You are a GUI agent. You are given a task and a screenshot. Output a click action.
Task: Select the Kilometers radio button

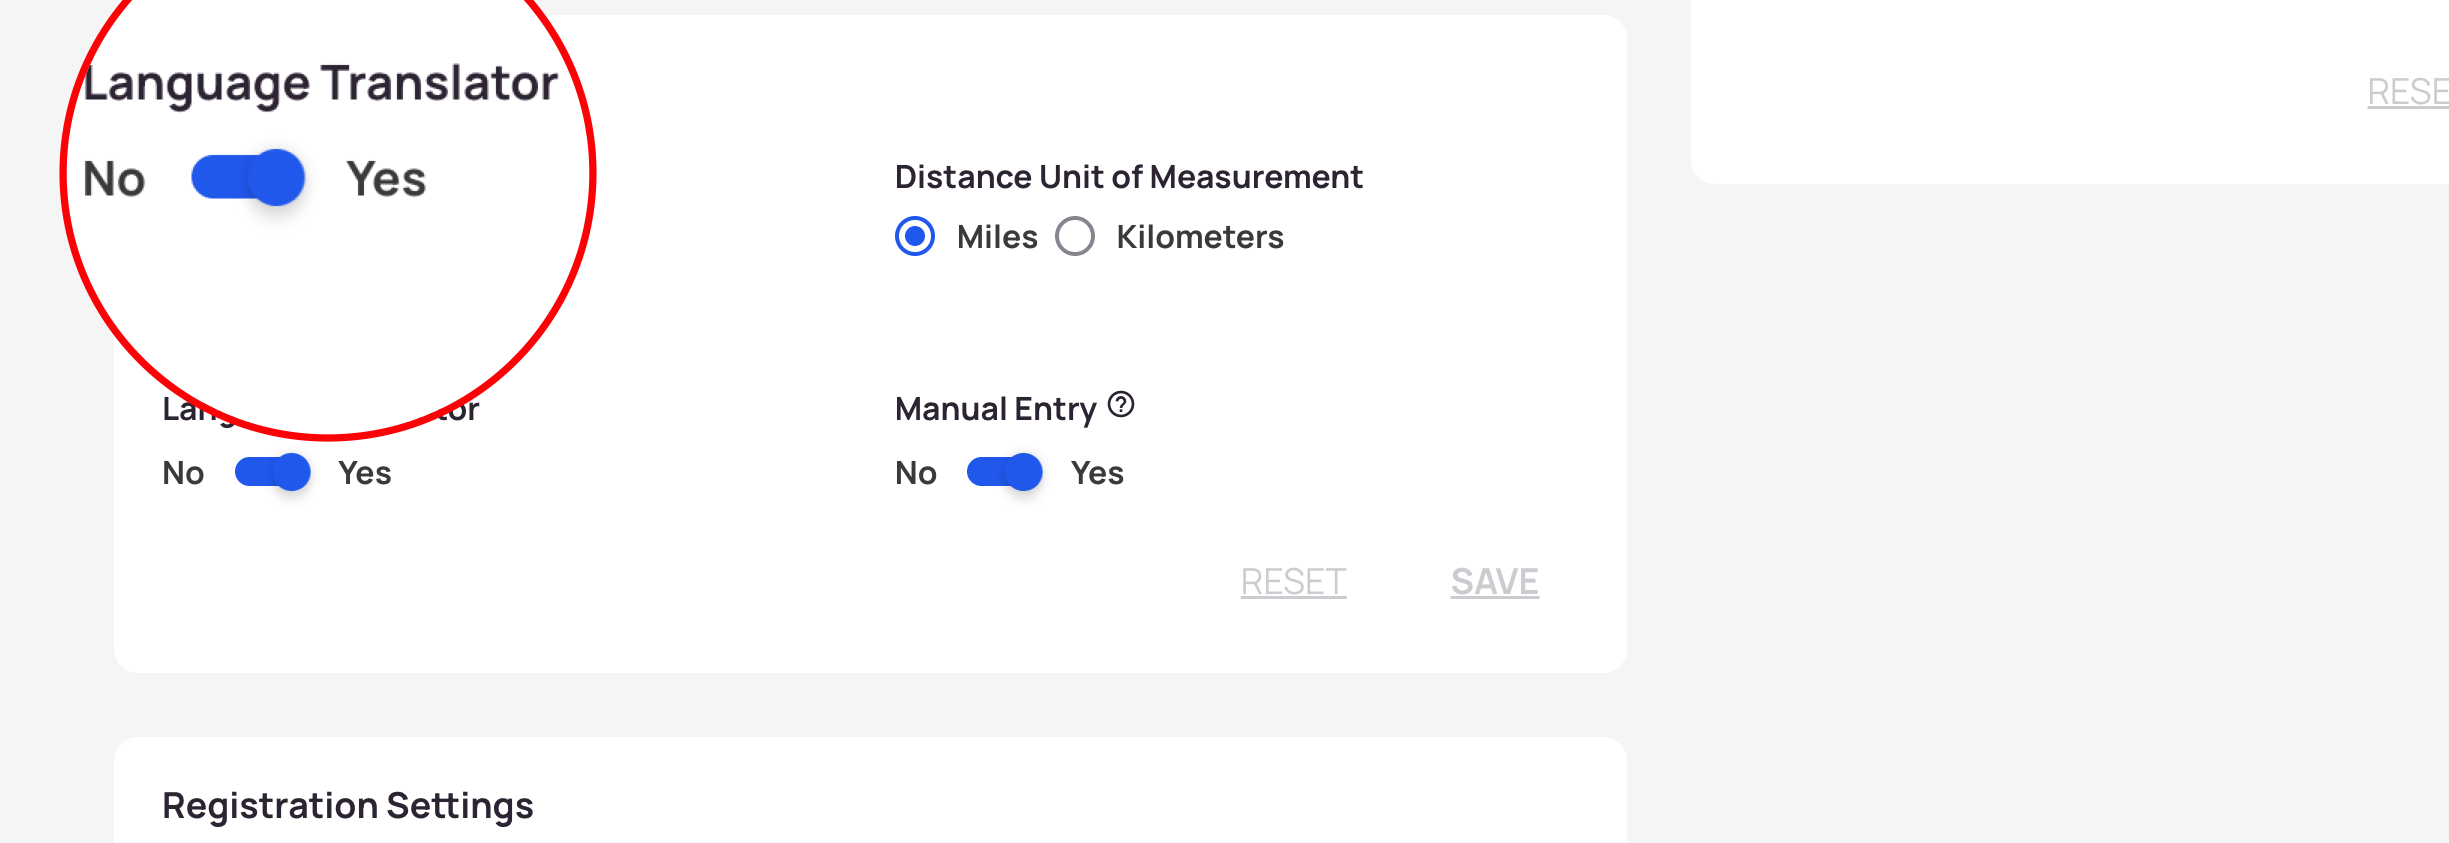tap(1075, 237)
